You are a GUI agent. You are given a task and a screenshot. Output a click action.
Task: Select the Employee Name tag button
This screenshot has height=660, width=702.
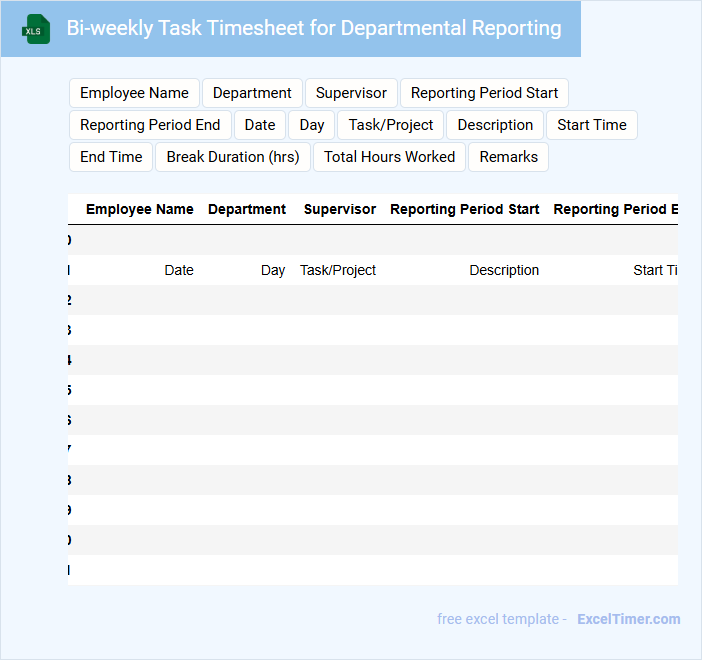134,93
